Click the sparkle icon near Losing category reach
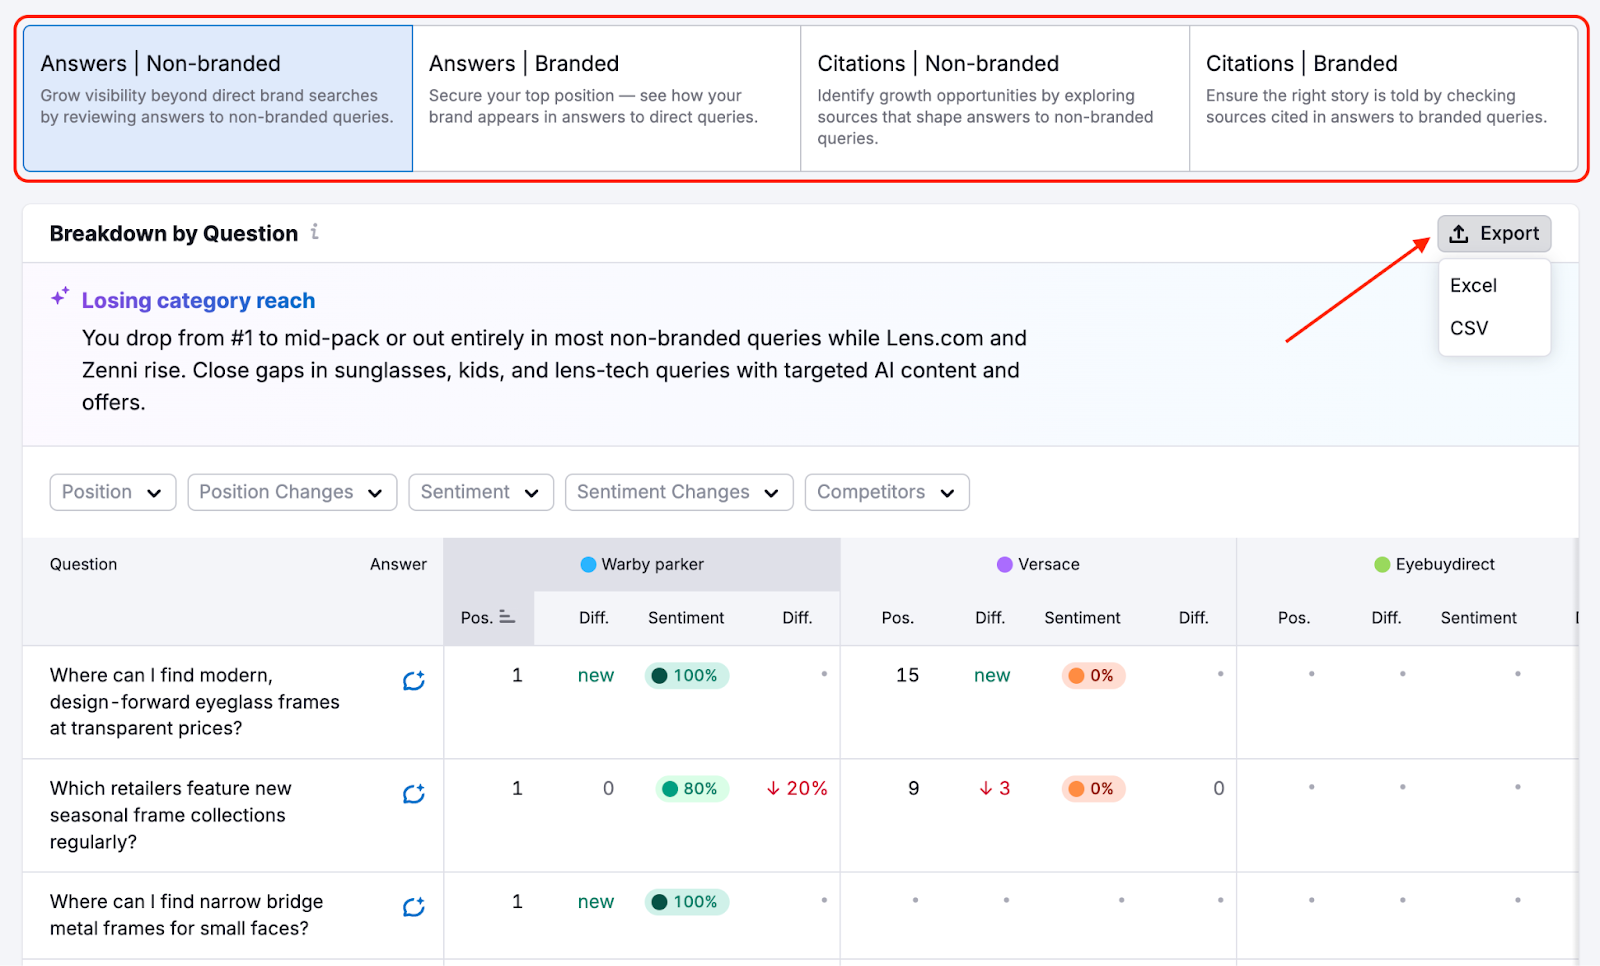 click(60, 295)
